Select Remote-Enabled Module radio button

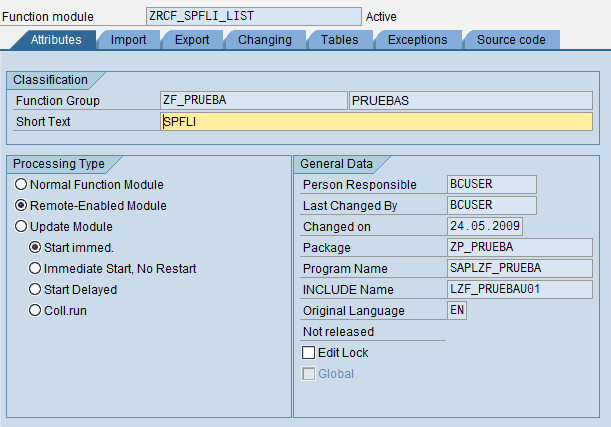click(x=21, y=205)
